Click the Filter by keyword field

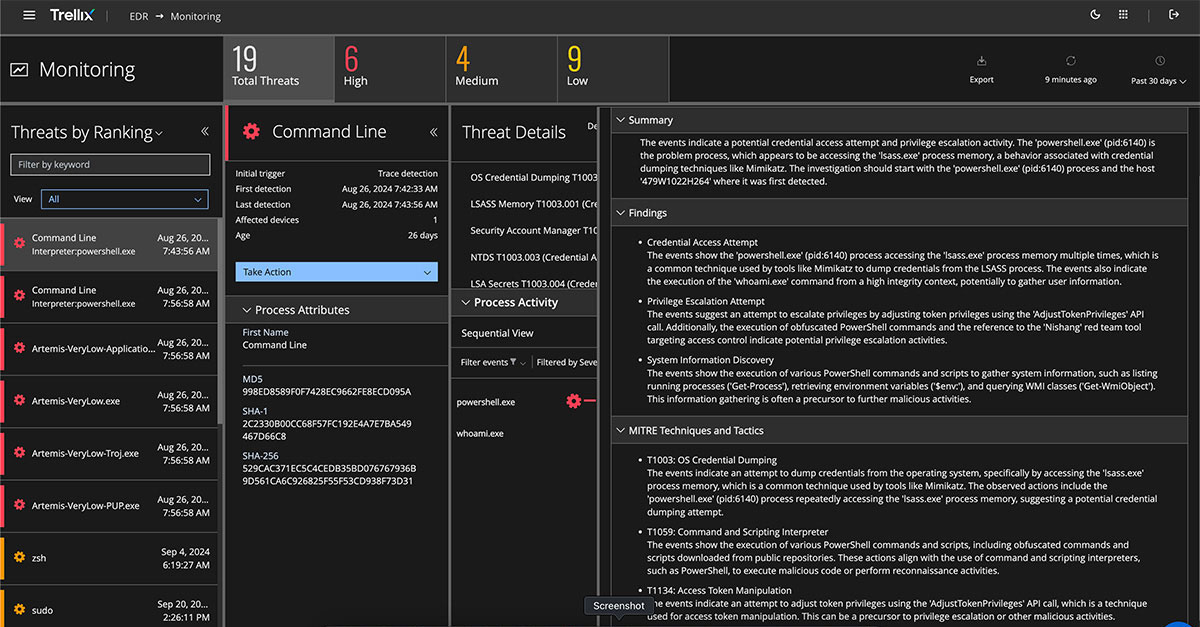110,165
